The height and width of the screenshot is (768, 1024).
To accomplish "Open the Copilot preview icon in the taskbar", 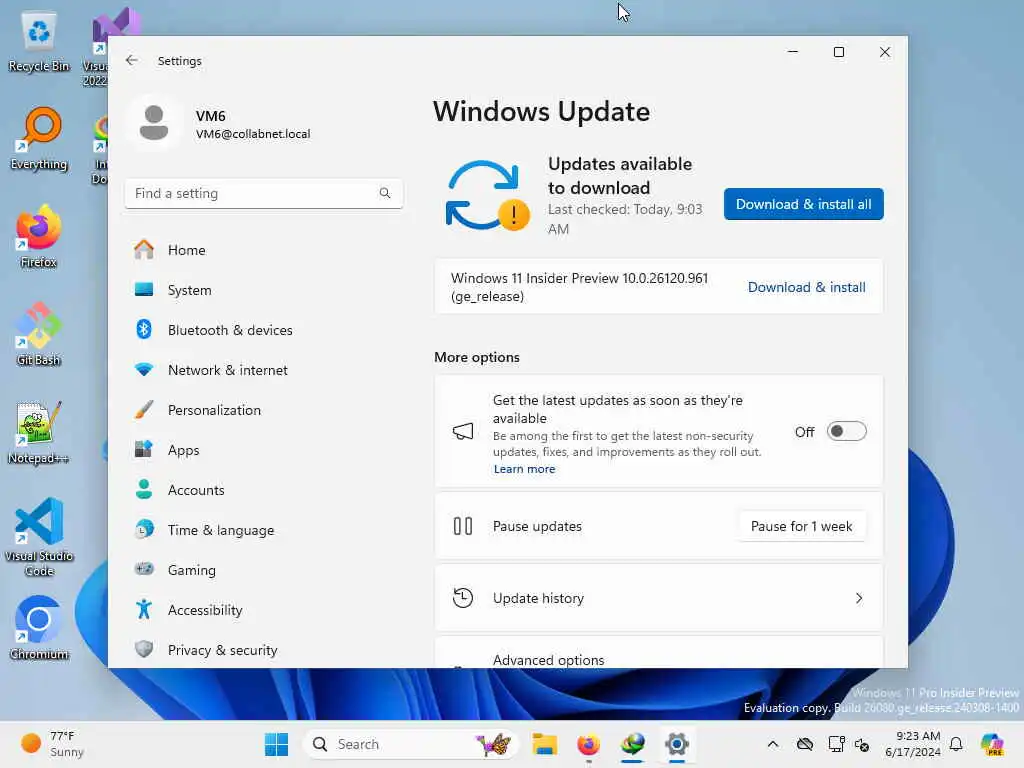I will [992, 744].
